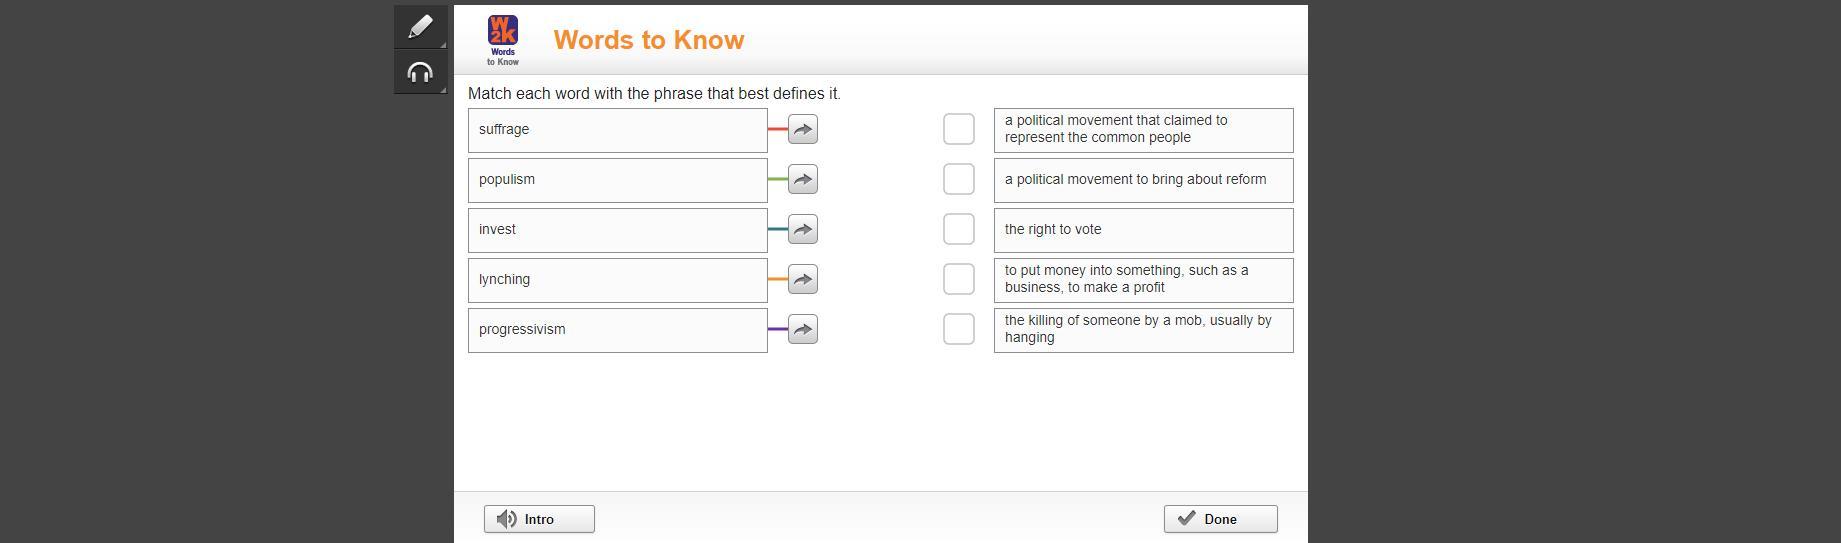The height and width of the screenshot is (543, 1841).
Task: Click the progressivism word box
Action: click(617, 330)
